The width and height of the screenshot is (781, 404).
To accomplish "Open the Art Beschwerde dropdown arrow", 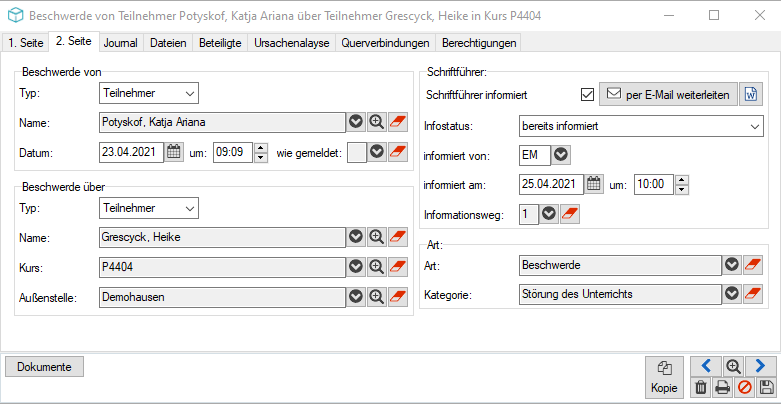I will coord(732,265).
